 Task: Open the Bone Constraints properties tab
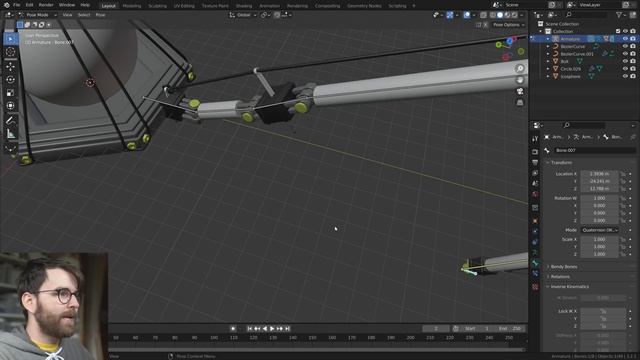coord(535,274)
